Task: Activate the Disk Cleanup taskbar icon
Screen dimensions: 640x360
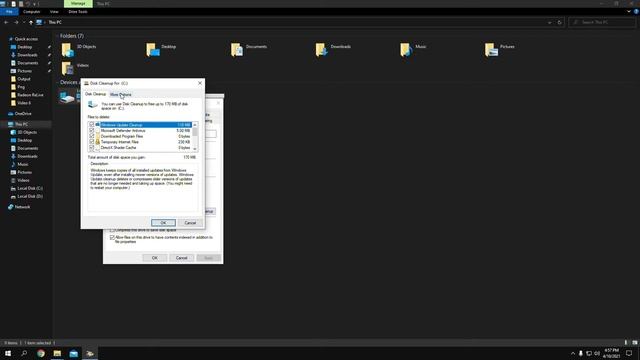Action: [90, 353]
